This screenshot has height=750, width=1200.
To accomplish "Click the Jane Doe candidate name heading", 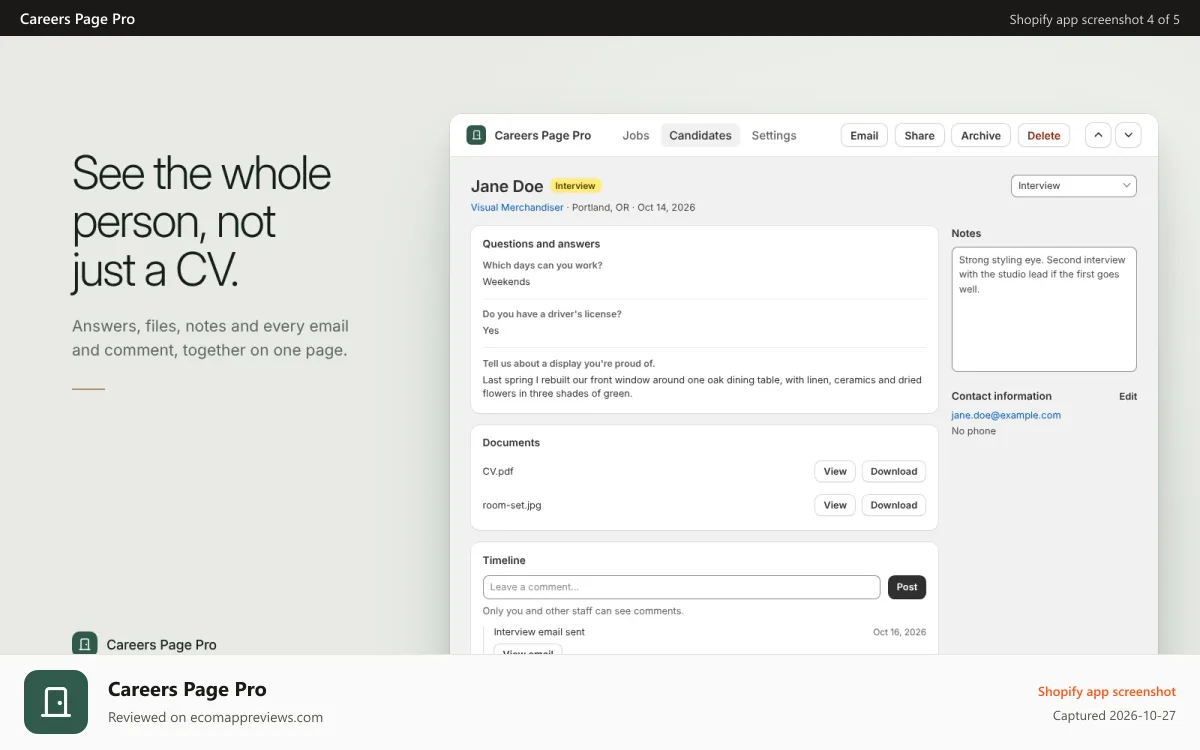I will 507,186.
